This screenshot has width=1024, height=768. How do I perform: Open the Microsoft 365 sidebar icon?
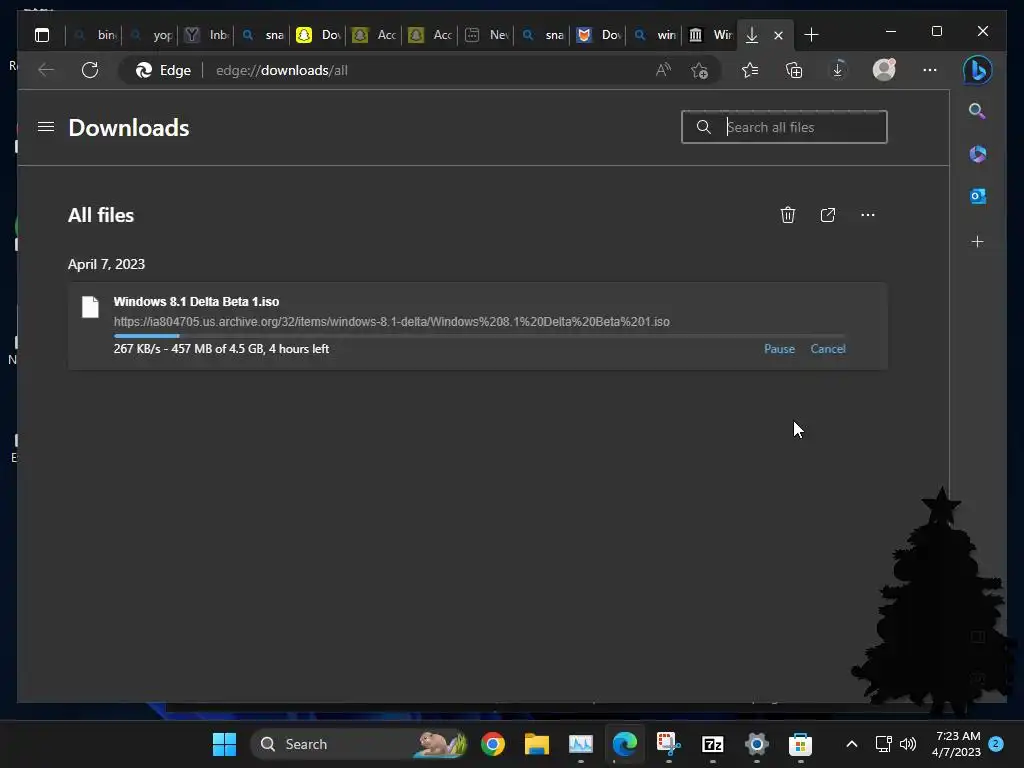click(978, 154)
